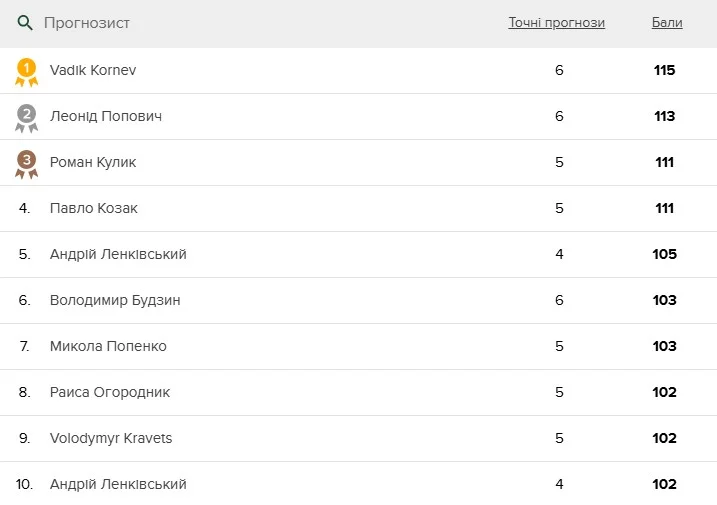Viewport: 717px width, 505px height.
Task: Click the silver second-place medal icon
Action: coord(26,117)
